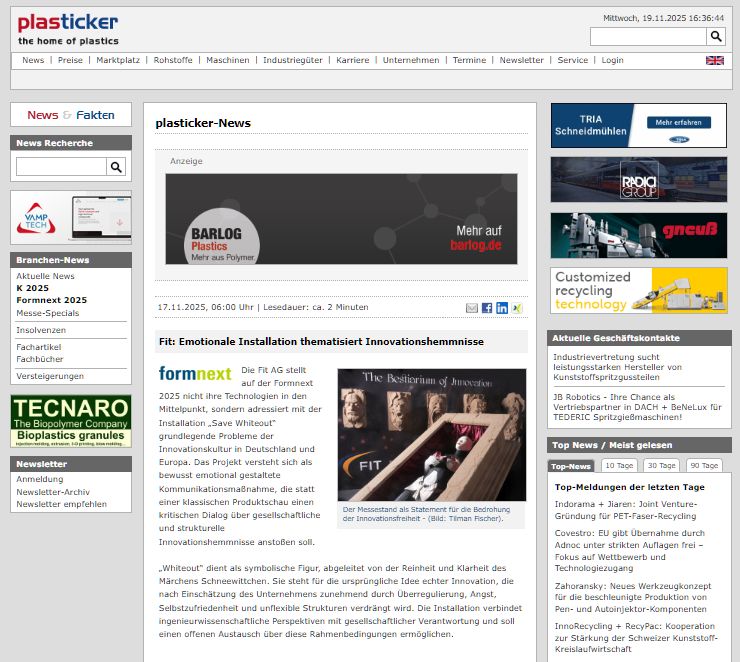Viewport: 740px width, 662px height.
Task: Click the article headline Fit: Emotionale Installation
Action: coord(321,342)
